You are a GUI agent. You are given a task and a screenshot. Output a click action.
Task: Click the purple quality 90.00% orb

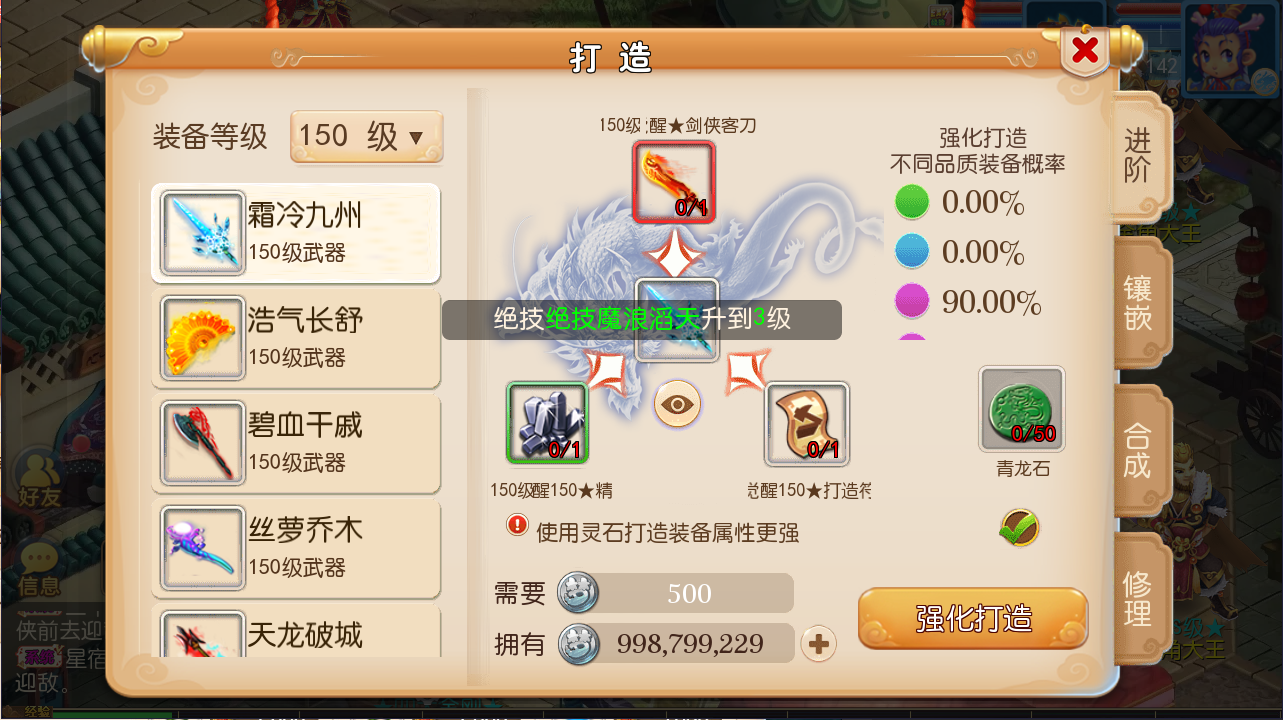pos(912,301)
